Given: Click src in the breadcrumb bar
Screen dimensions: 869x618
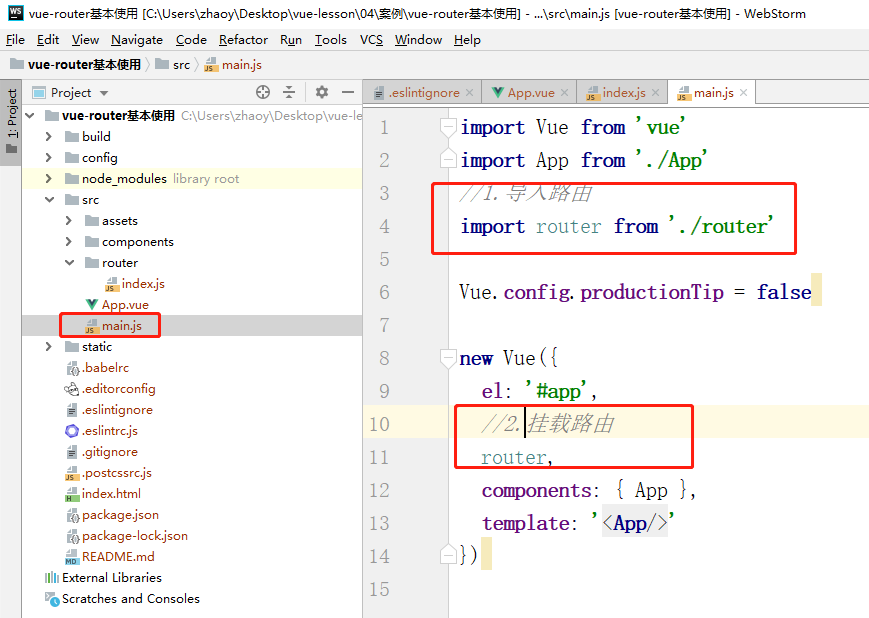Looking at the screenshot, I should pos(173,64).
